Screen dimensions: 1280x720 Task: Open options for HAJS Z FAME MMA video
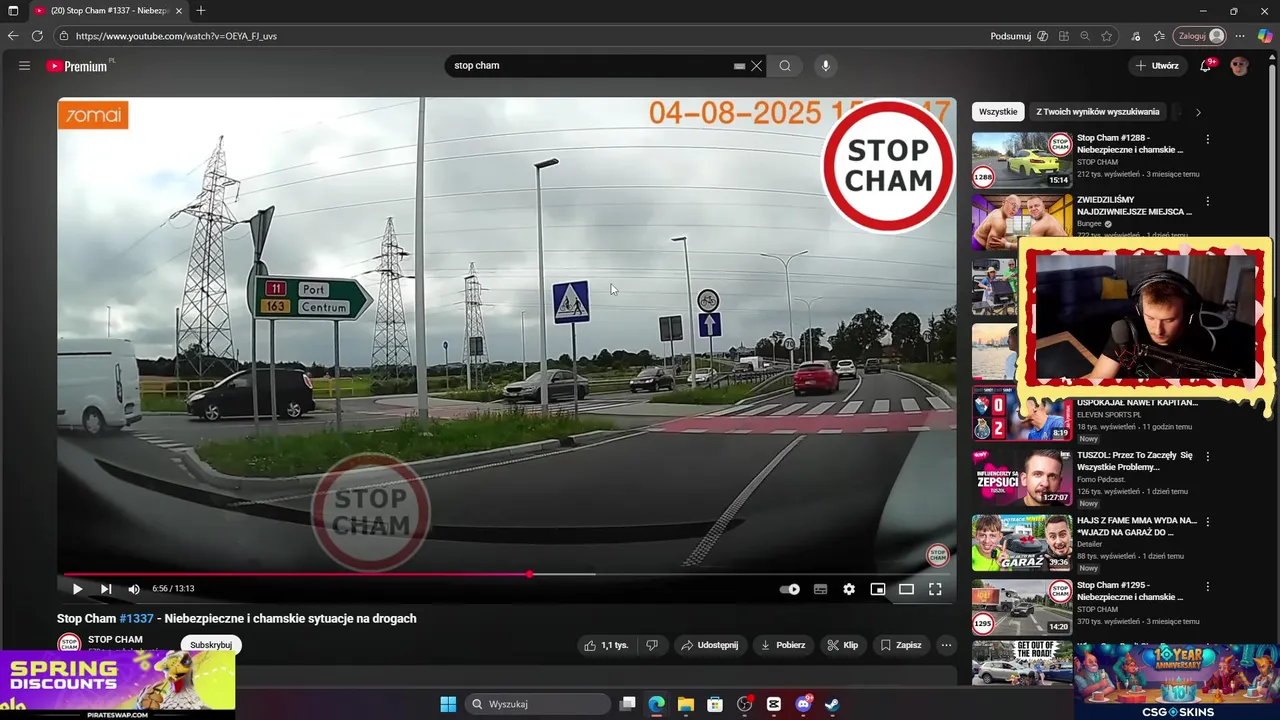(1208, 521)
